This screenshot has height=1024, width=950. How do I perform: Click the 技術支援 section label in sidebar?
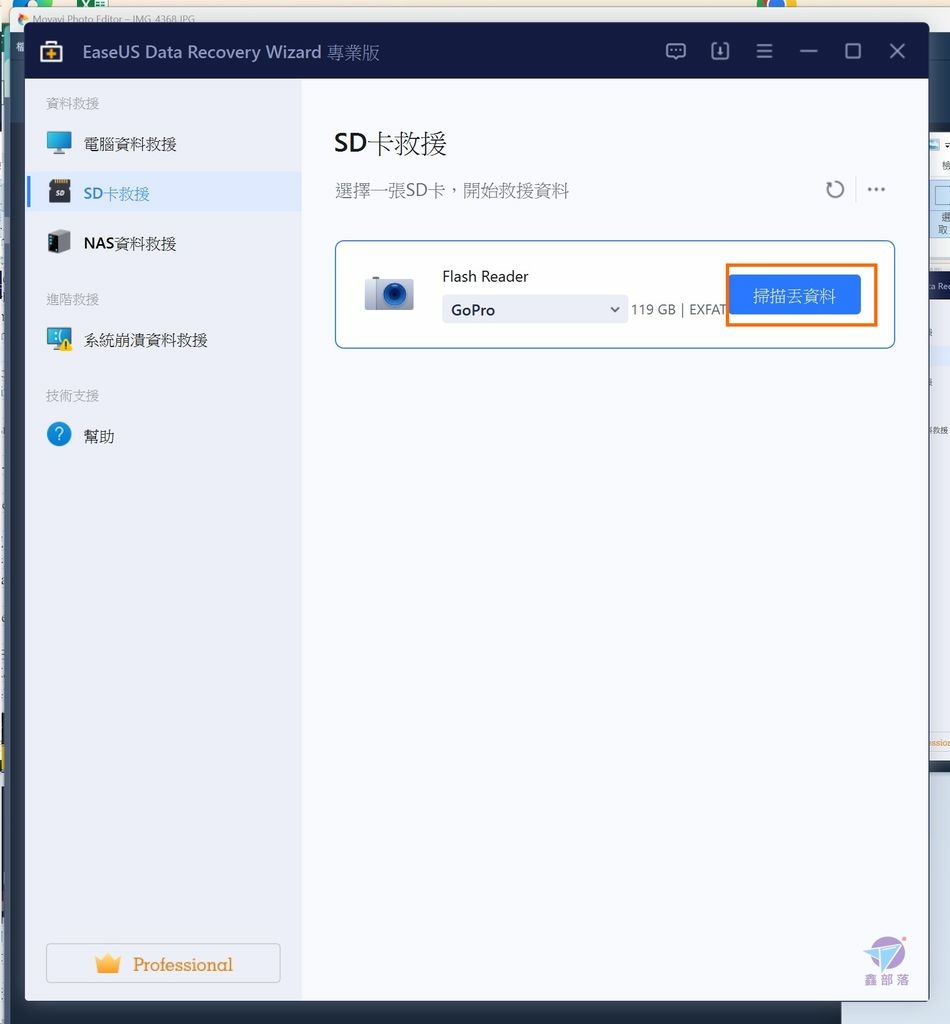click(72, 395)
